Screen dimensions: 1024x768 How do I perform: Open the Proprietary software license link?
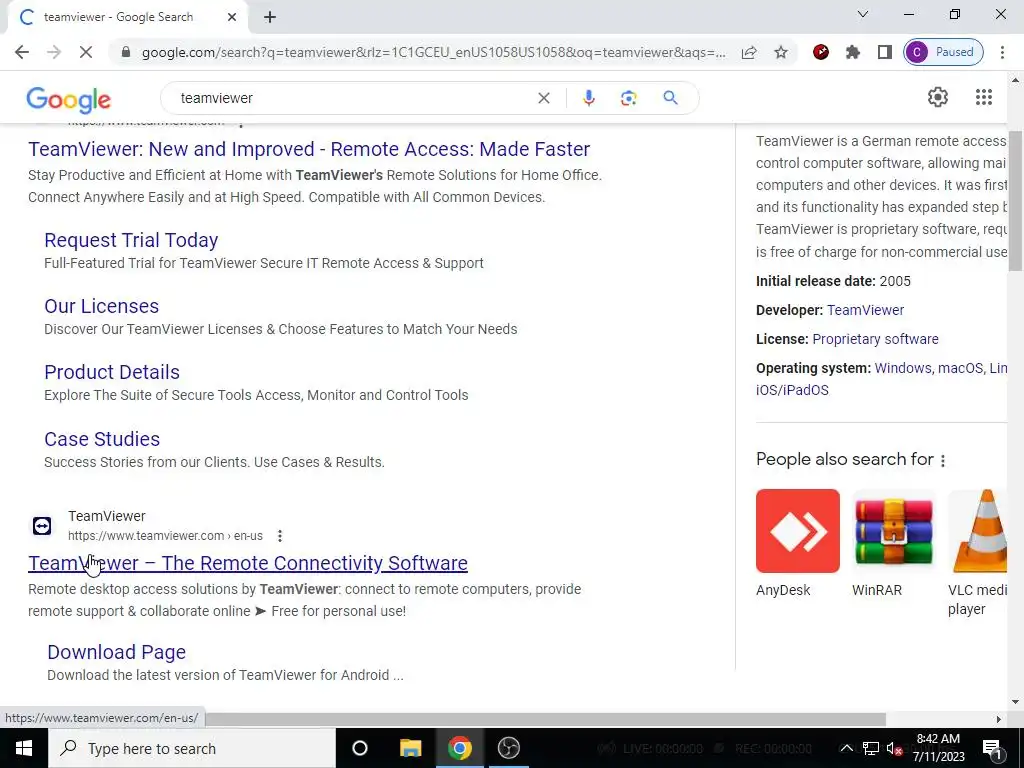875,339
